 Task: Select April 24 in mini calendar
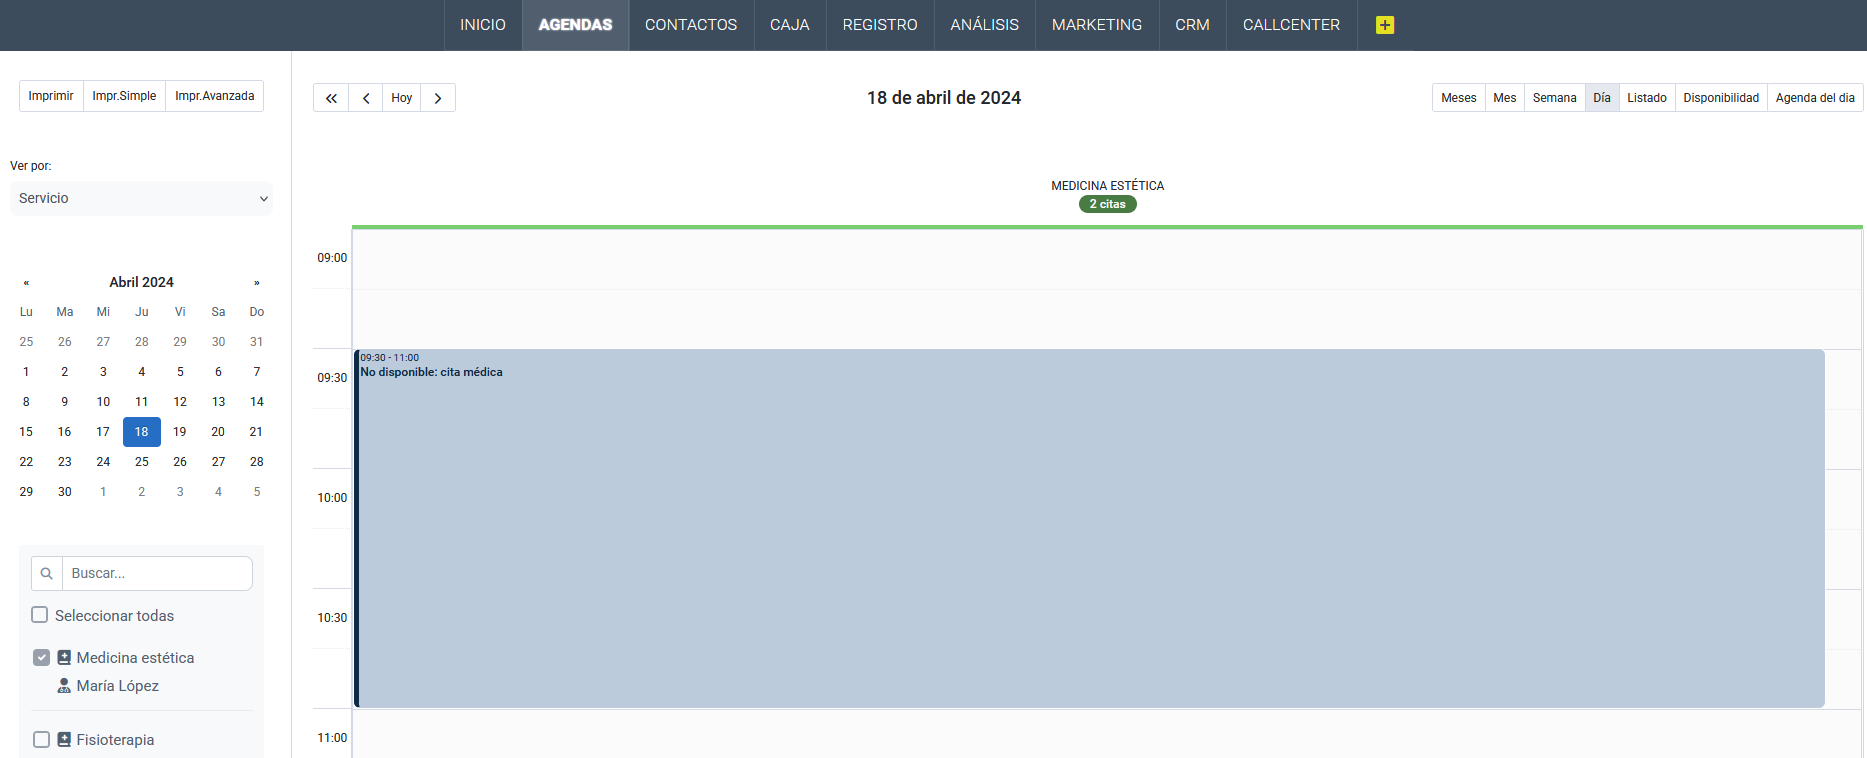[103, 462]
